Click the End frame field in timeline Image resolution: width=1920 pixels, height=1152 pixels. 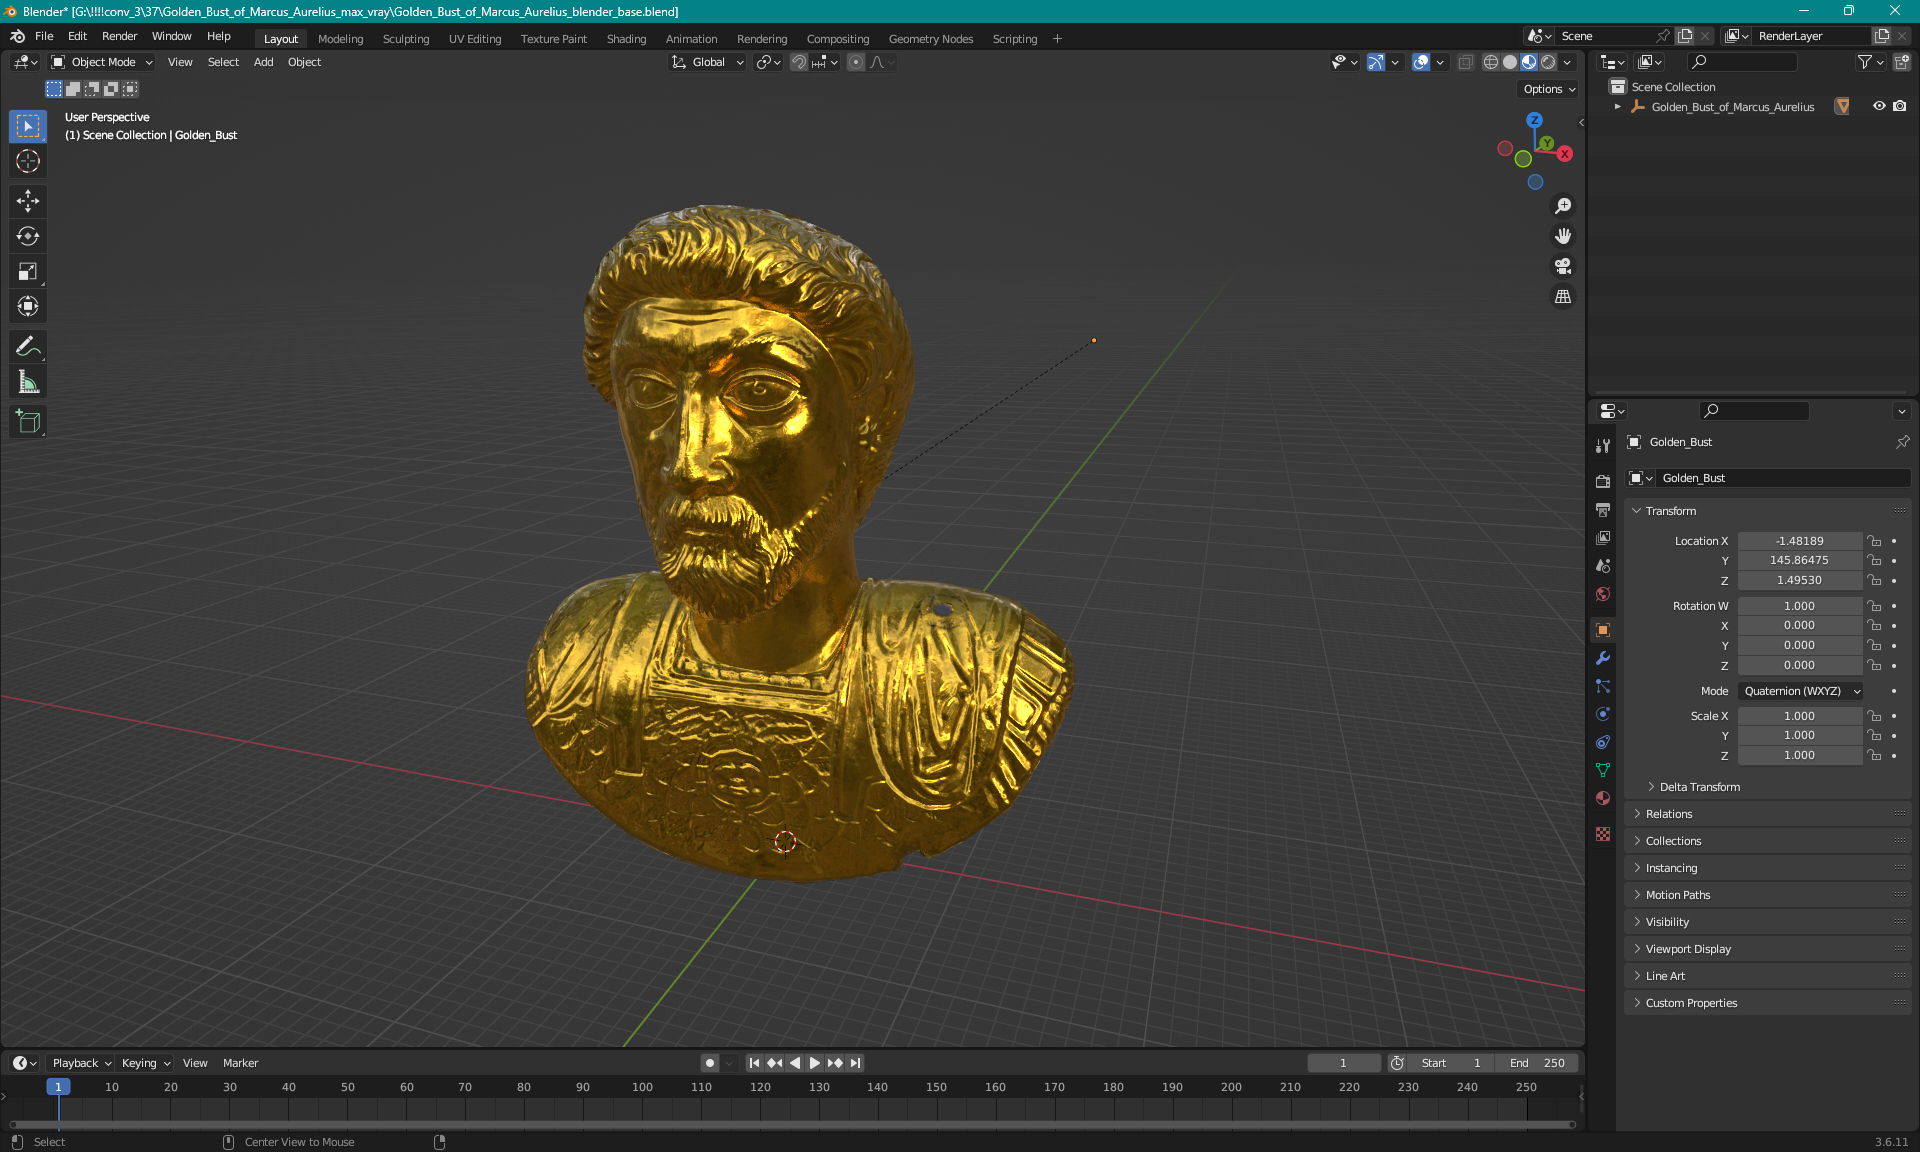pos(1538,1063)
